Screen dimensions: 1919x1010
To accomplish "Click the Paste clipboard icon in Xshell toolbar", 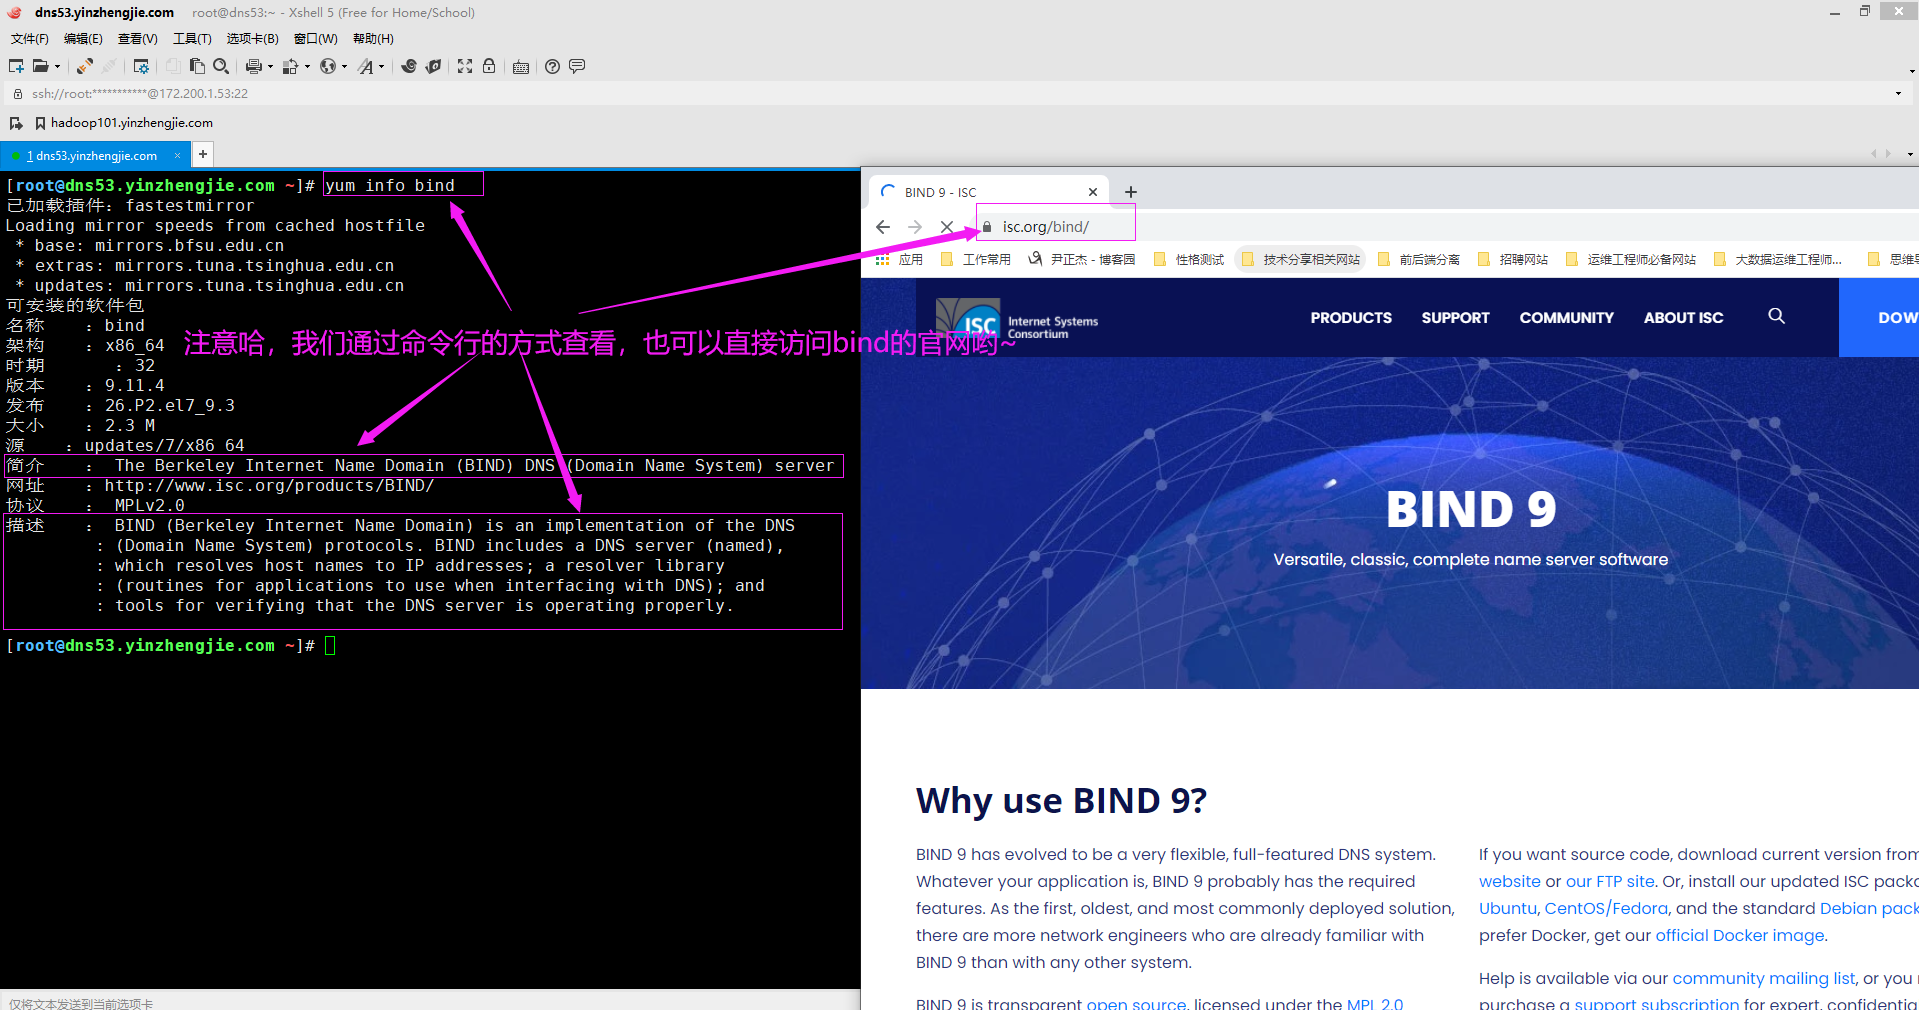I will pos(197,66).
